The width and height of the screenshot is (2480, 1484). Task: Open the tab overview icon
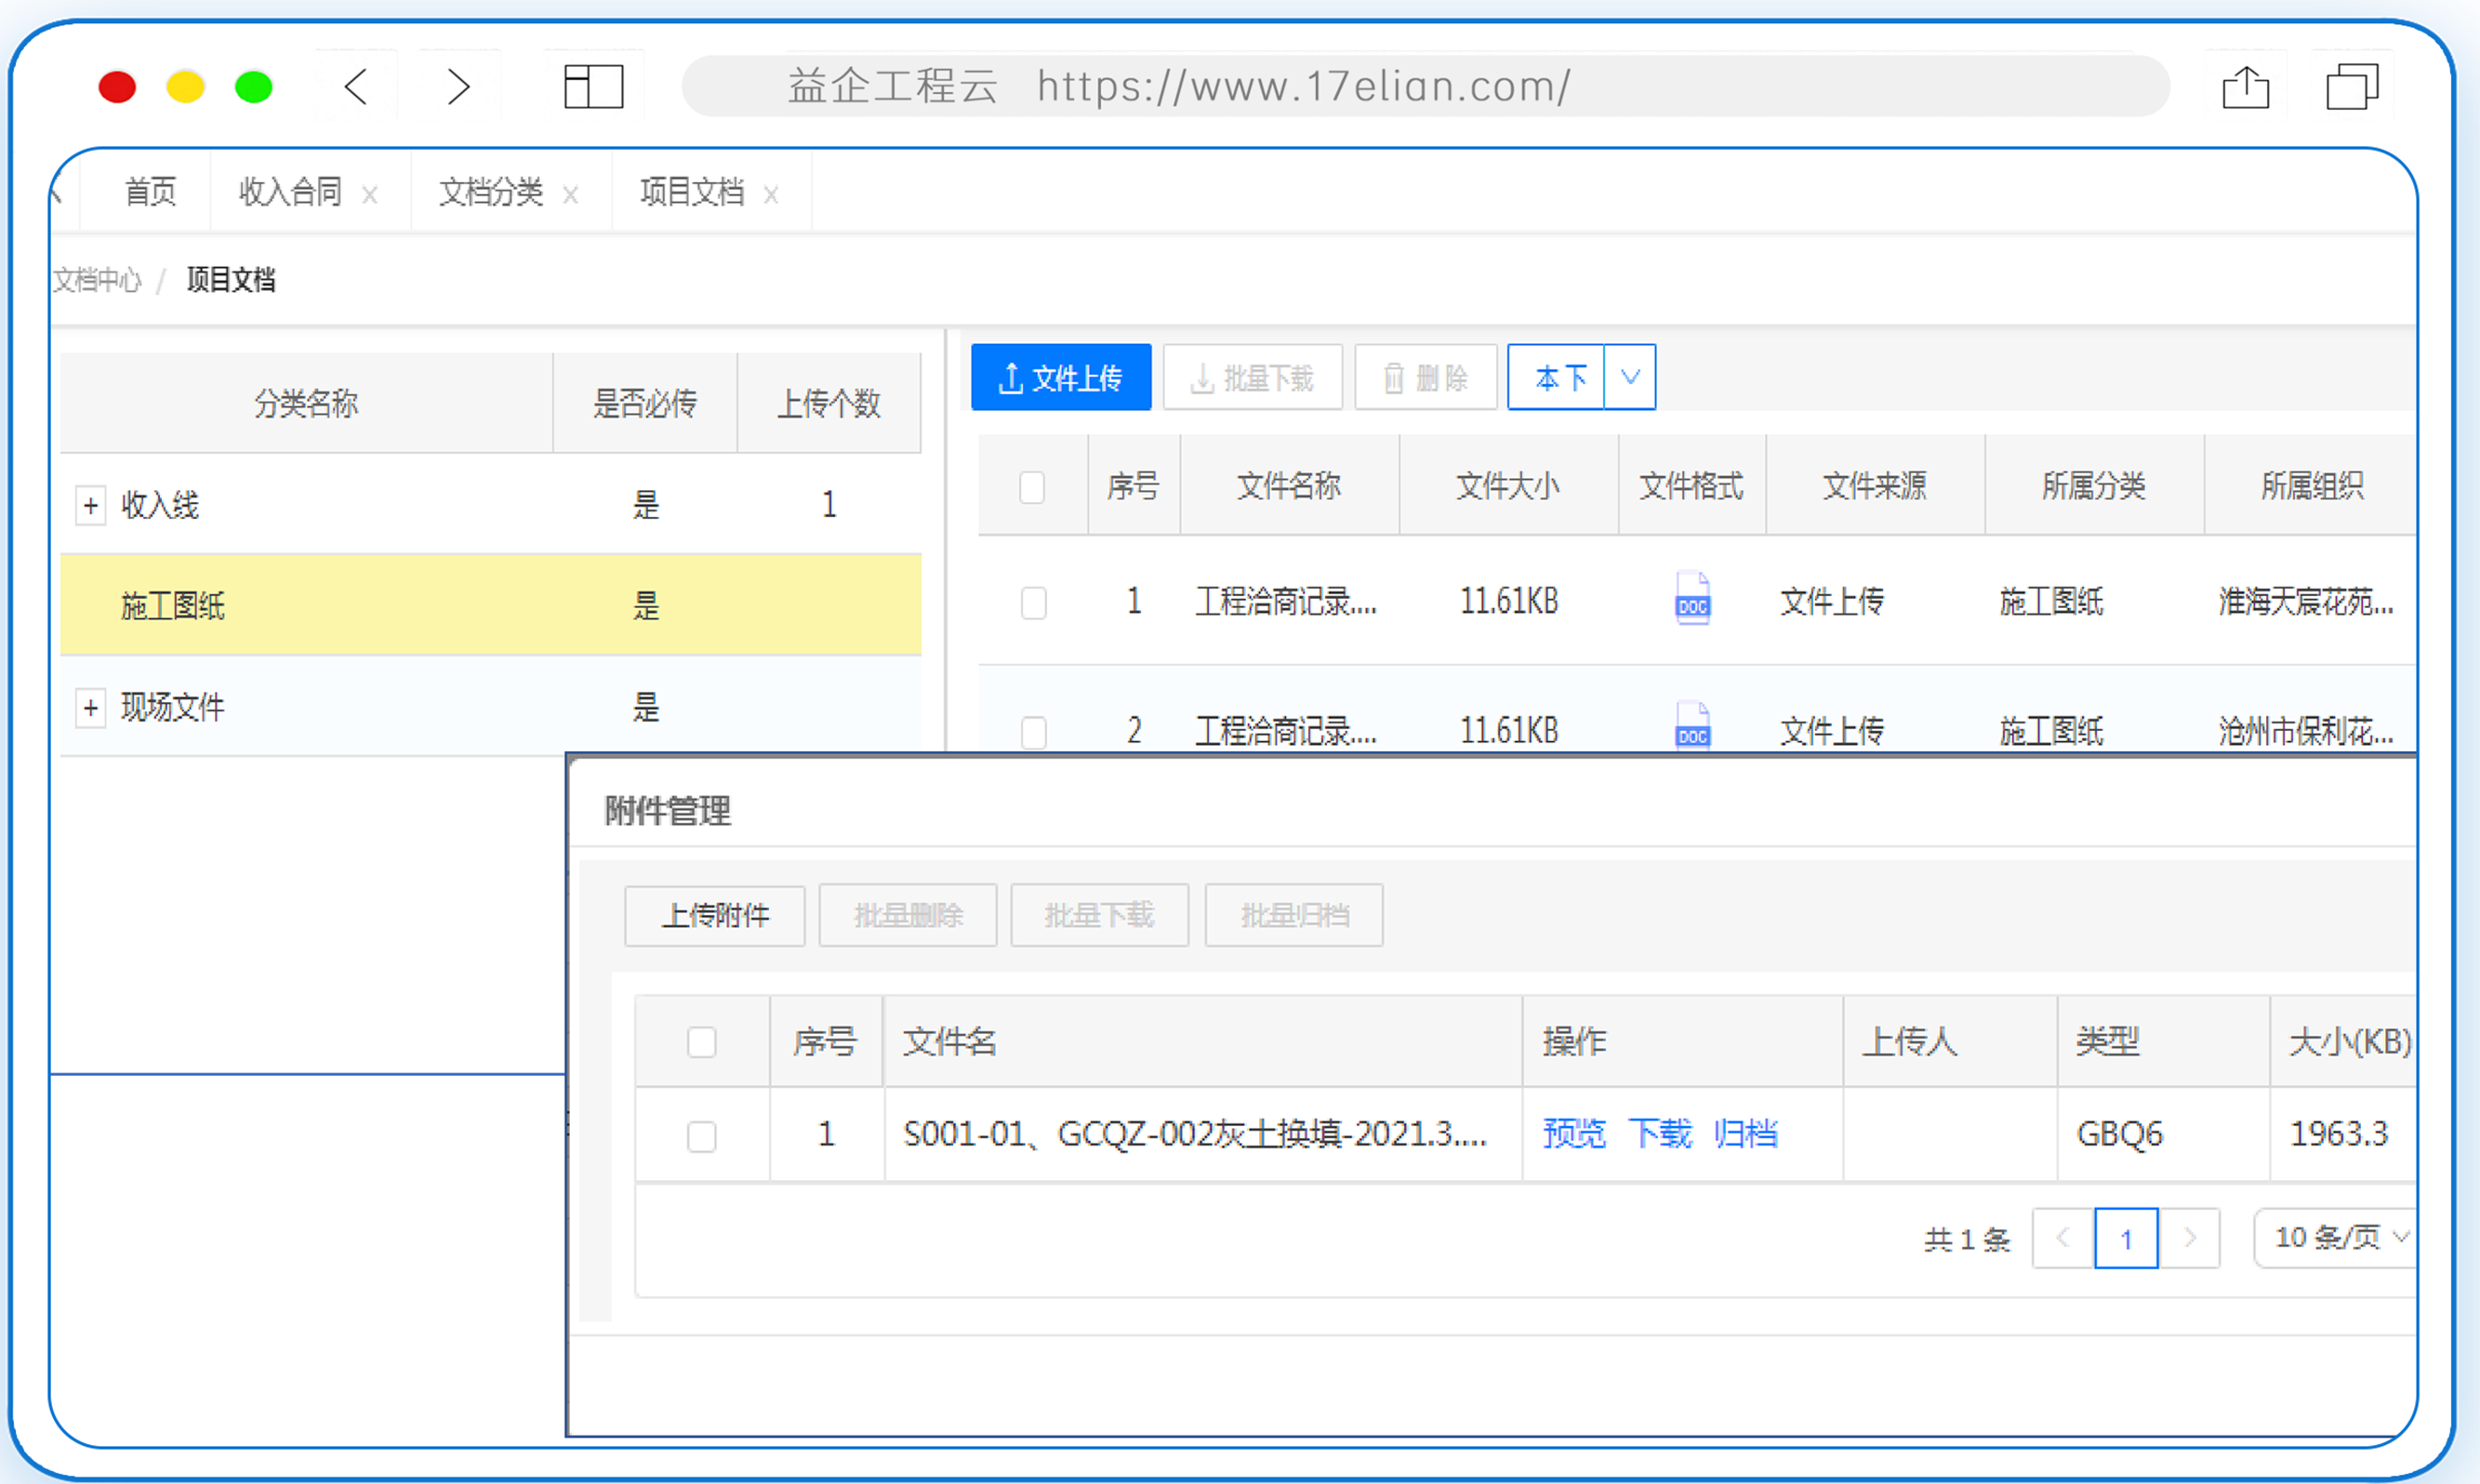(2351, 87)
